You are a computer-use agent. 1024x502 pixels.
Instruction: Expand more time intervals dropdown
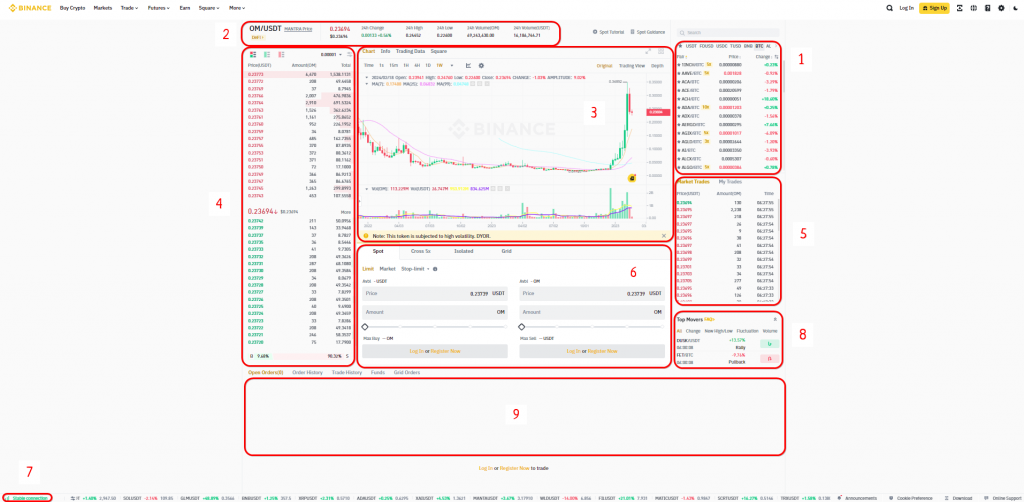[451, 65]
